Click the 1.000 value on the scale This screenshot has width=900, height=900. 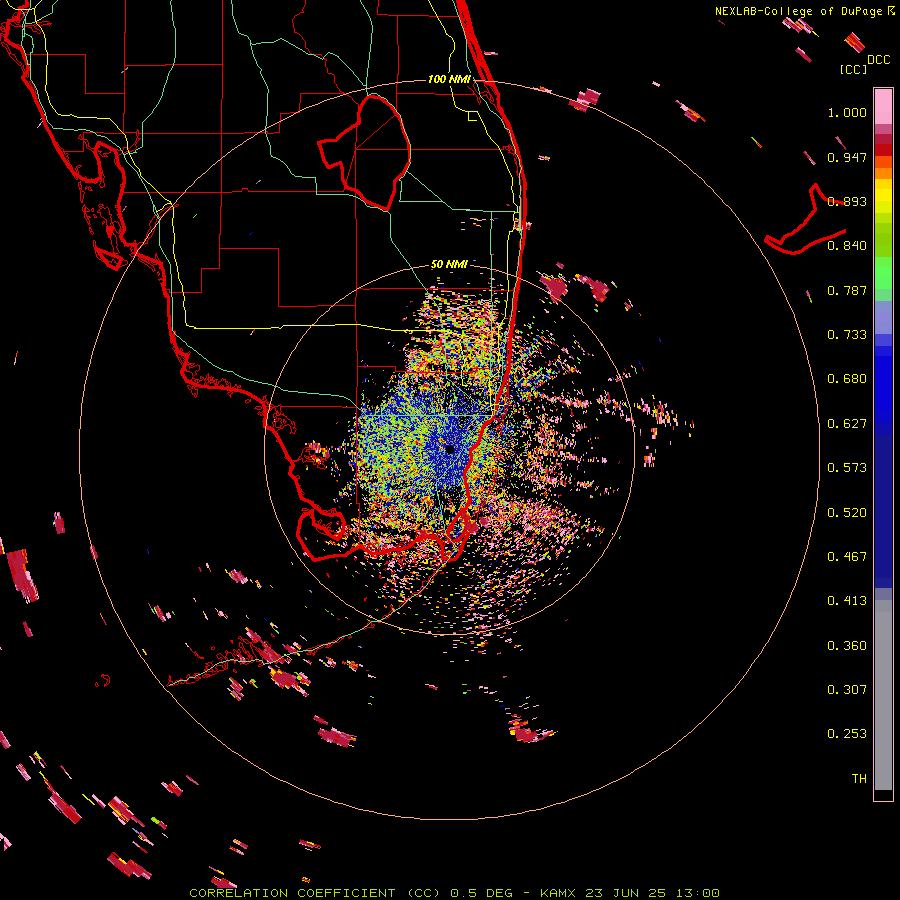click(847, 112)
